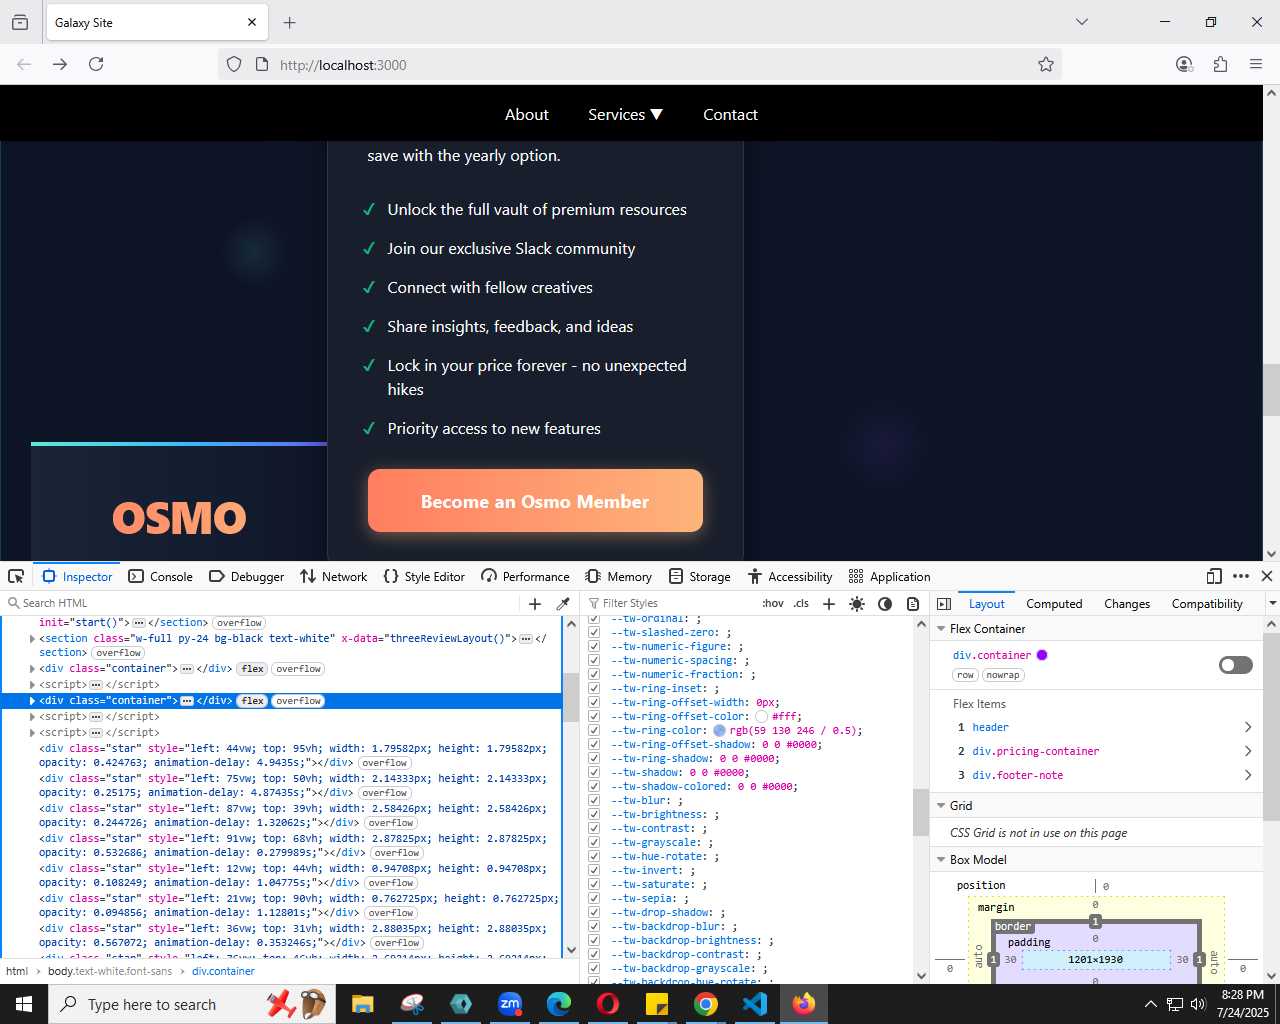1280x1024 pixels.
Task: Expand the section w-full py-24 node
Action: [x=32, y=638]
